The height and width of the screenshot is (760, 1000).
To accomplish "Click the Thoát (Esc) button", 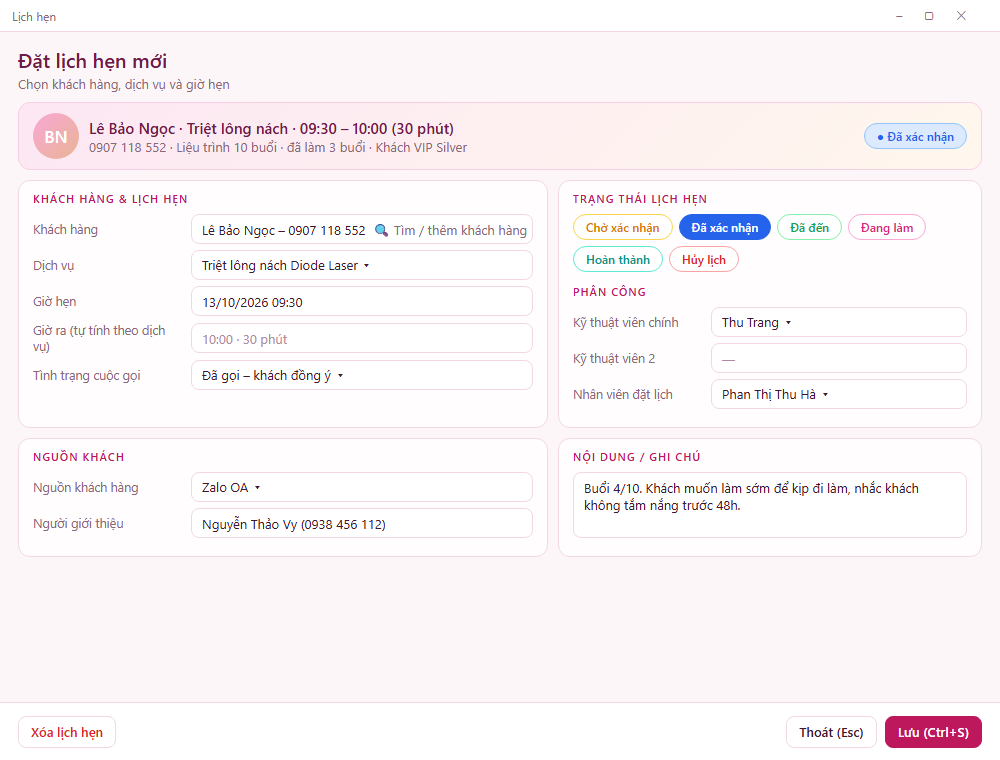I will tap(831, 733).
